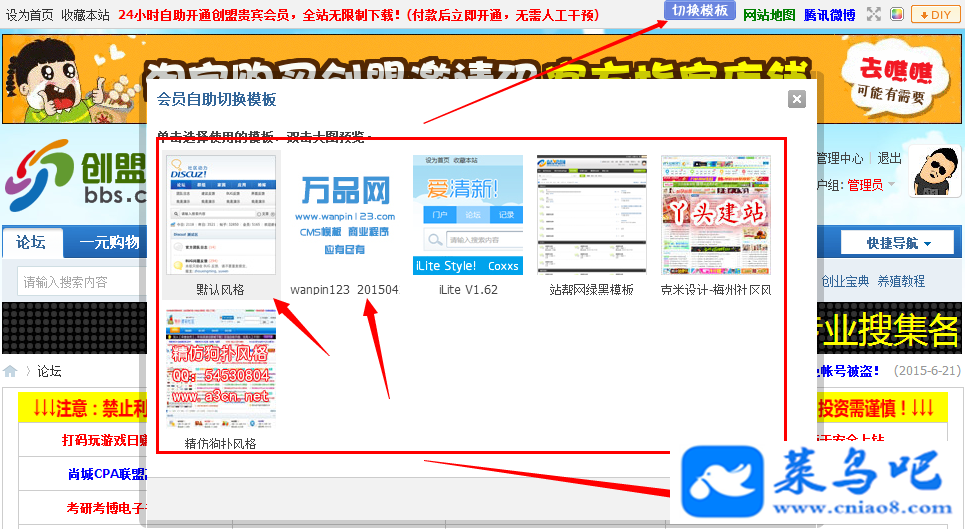Click the home breadcrumb icon
This screenshot has height=529, width=965.
click(x=10, y=372)
